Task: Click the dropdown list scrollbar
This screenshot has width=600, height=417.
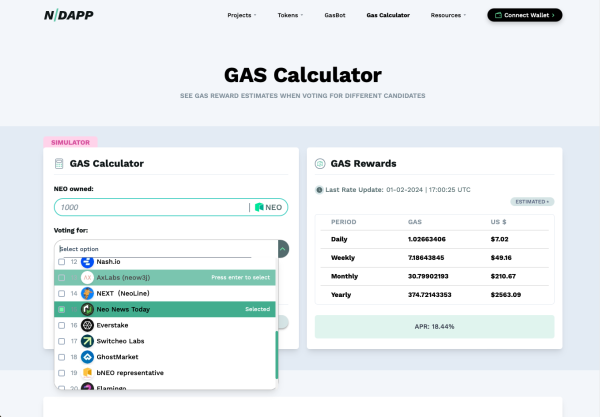Action: click(x=277, y=355)
